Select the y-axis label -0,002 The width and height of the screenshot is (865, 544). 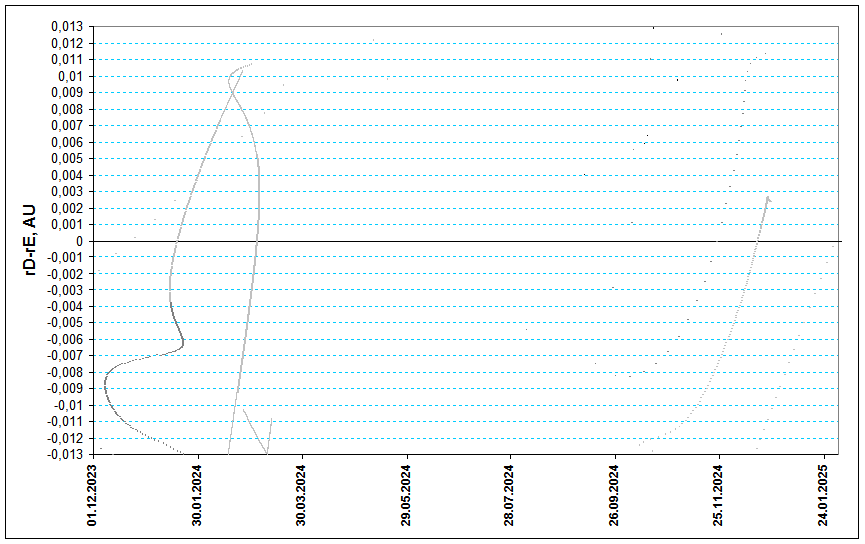[65, 274]
